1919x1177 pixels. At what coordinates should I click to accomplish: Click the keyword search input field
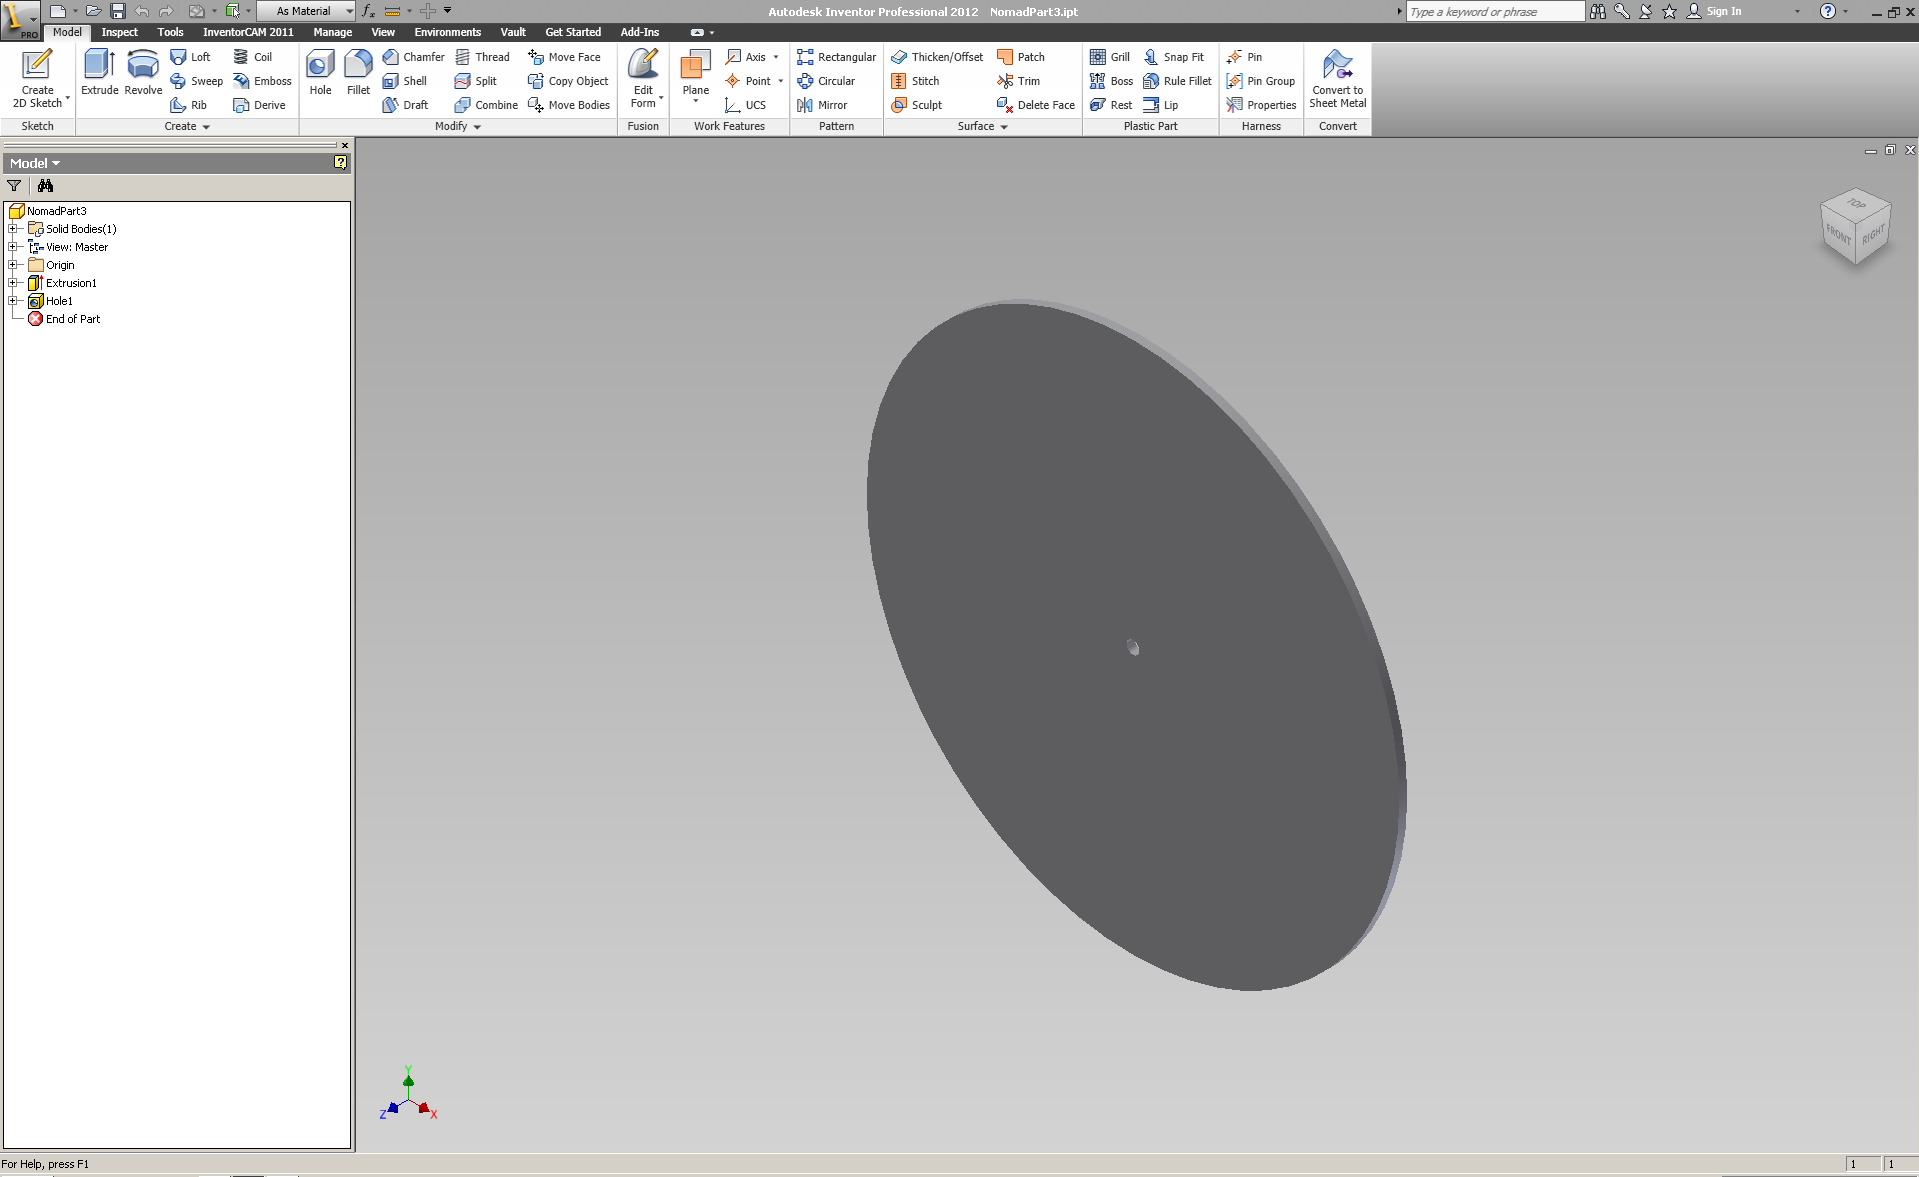click(1495, 11)
